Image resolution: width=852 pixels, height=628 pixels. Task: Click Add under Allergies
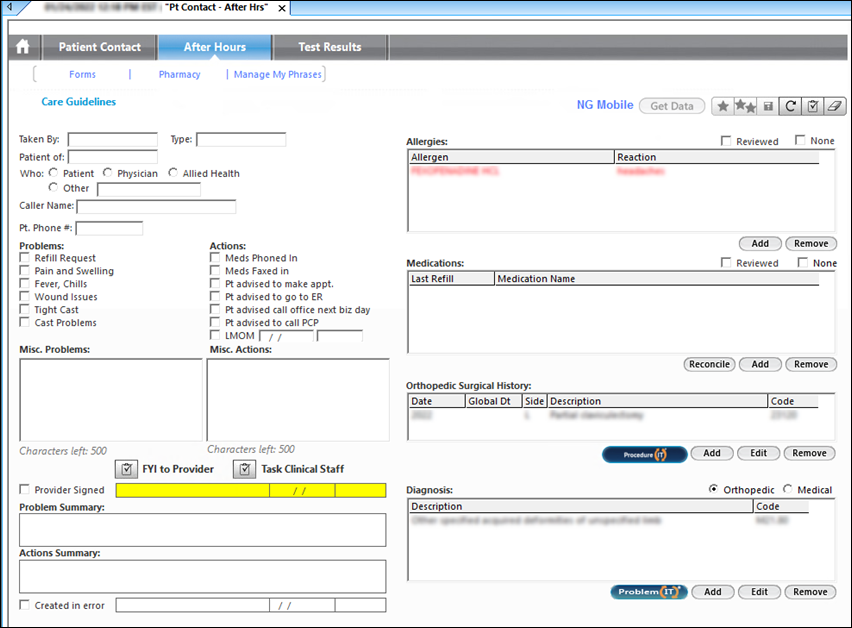pyautogui.click(x=760, y=243)
